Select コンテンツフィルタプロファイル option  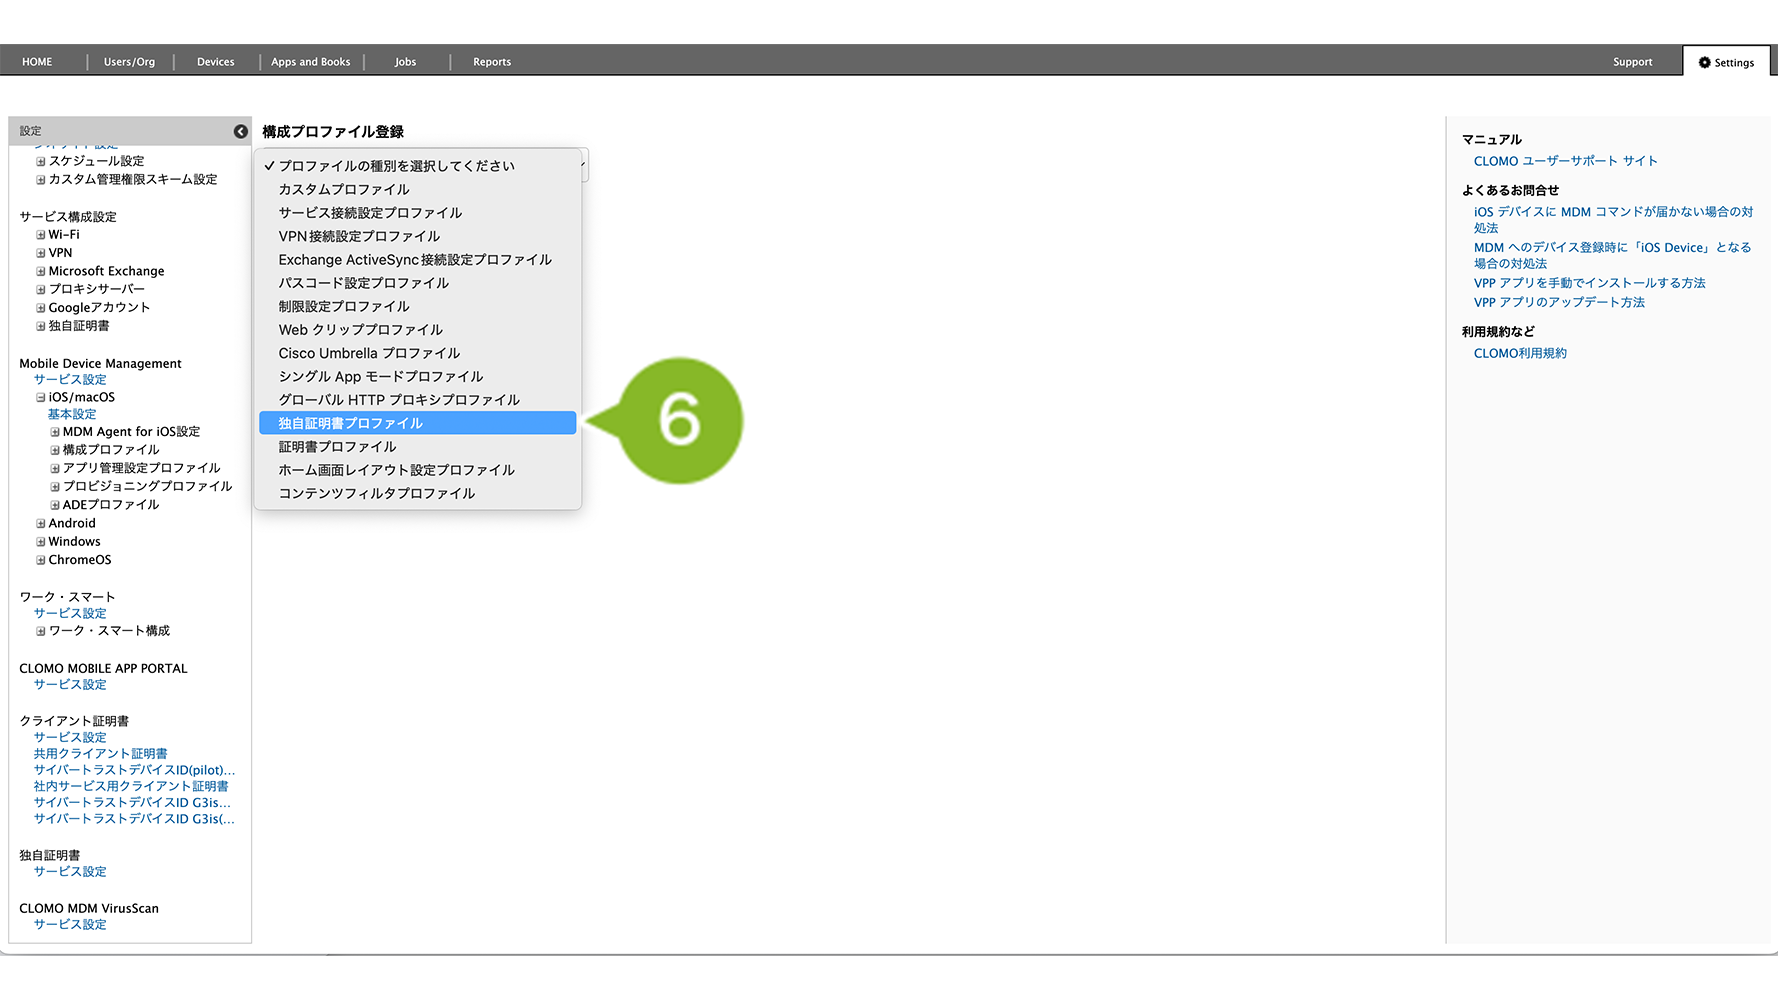pos(377,493)
